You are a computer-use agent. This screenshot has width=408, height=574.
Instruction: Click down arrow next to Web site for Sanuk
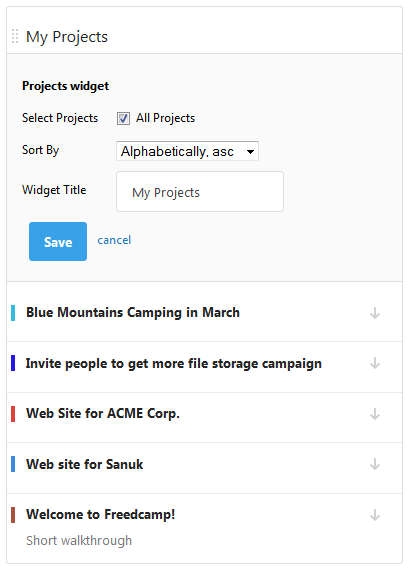click(375, 464)
